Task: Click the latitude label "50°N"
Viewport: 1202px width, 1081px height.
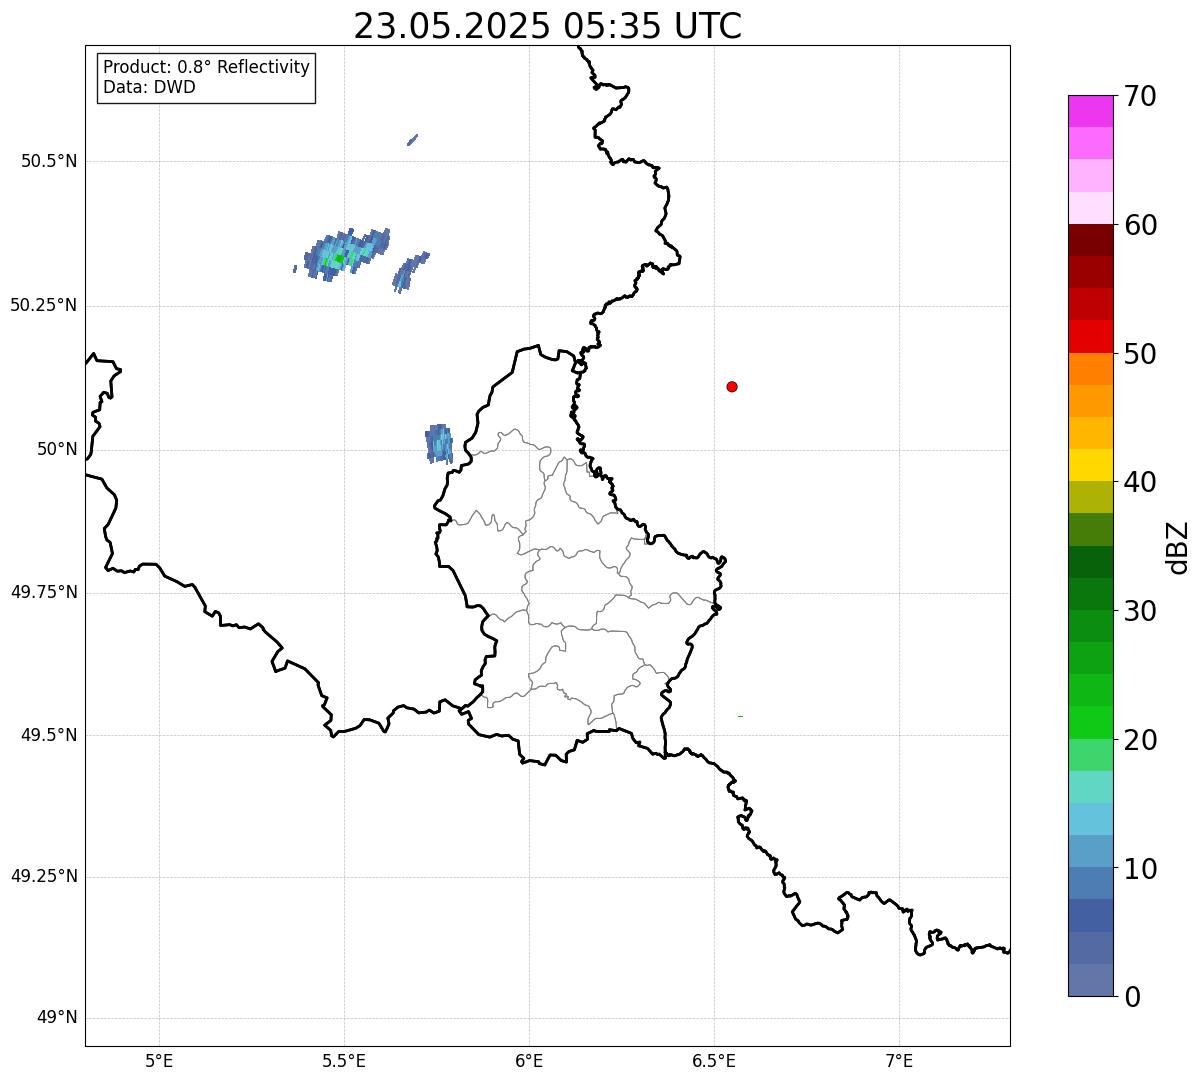Action: (57, 449)
